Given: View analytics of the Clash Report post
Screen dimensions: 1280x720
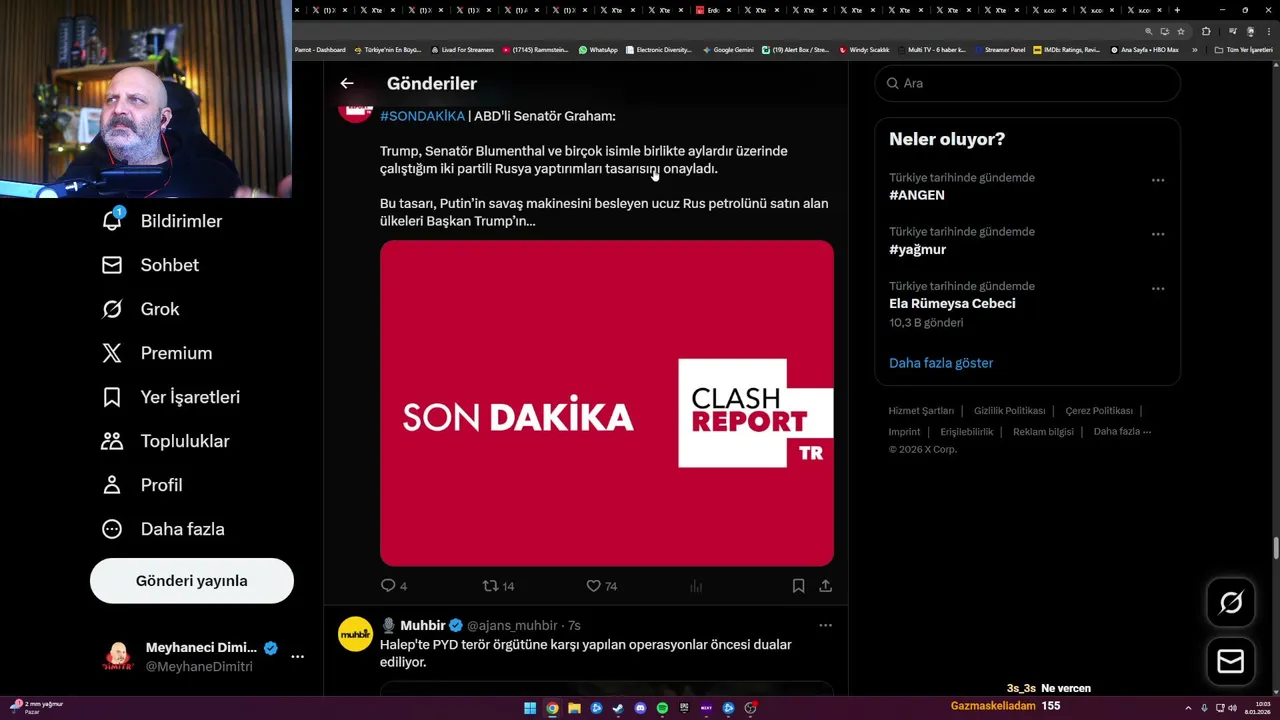Looking at the screenshot, I should pos(696,586).
